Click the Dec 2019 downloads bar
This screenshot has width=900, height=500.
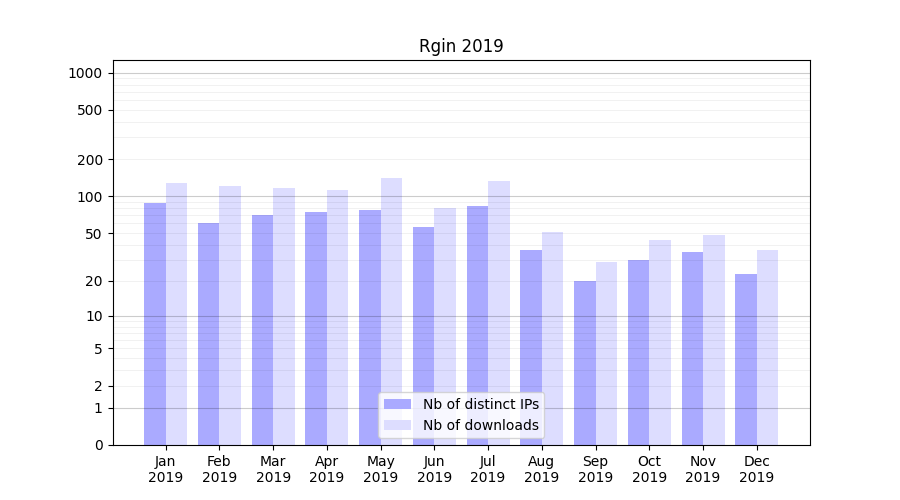(767, 347)
